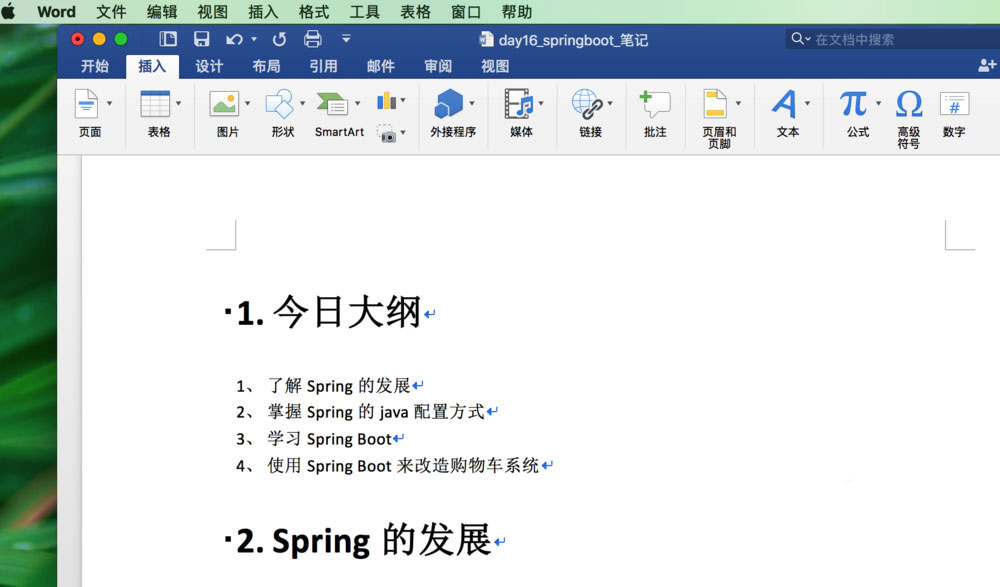Print the document using printer icon
Image resolution: width=1000 pixels, height=587 pixels.
coord(312,39)
